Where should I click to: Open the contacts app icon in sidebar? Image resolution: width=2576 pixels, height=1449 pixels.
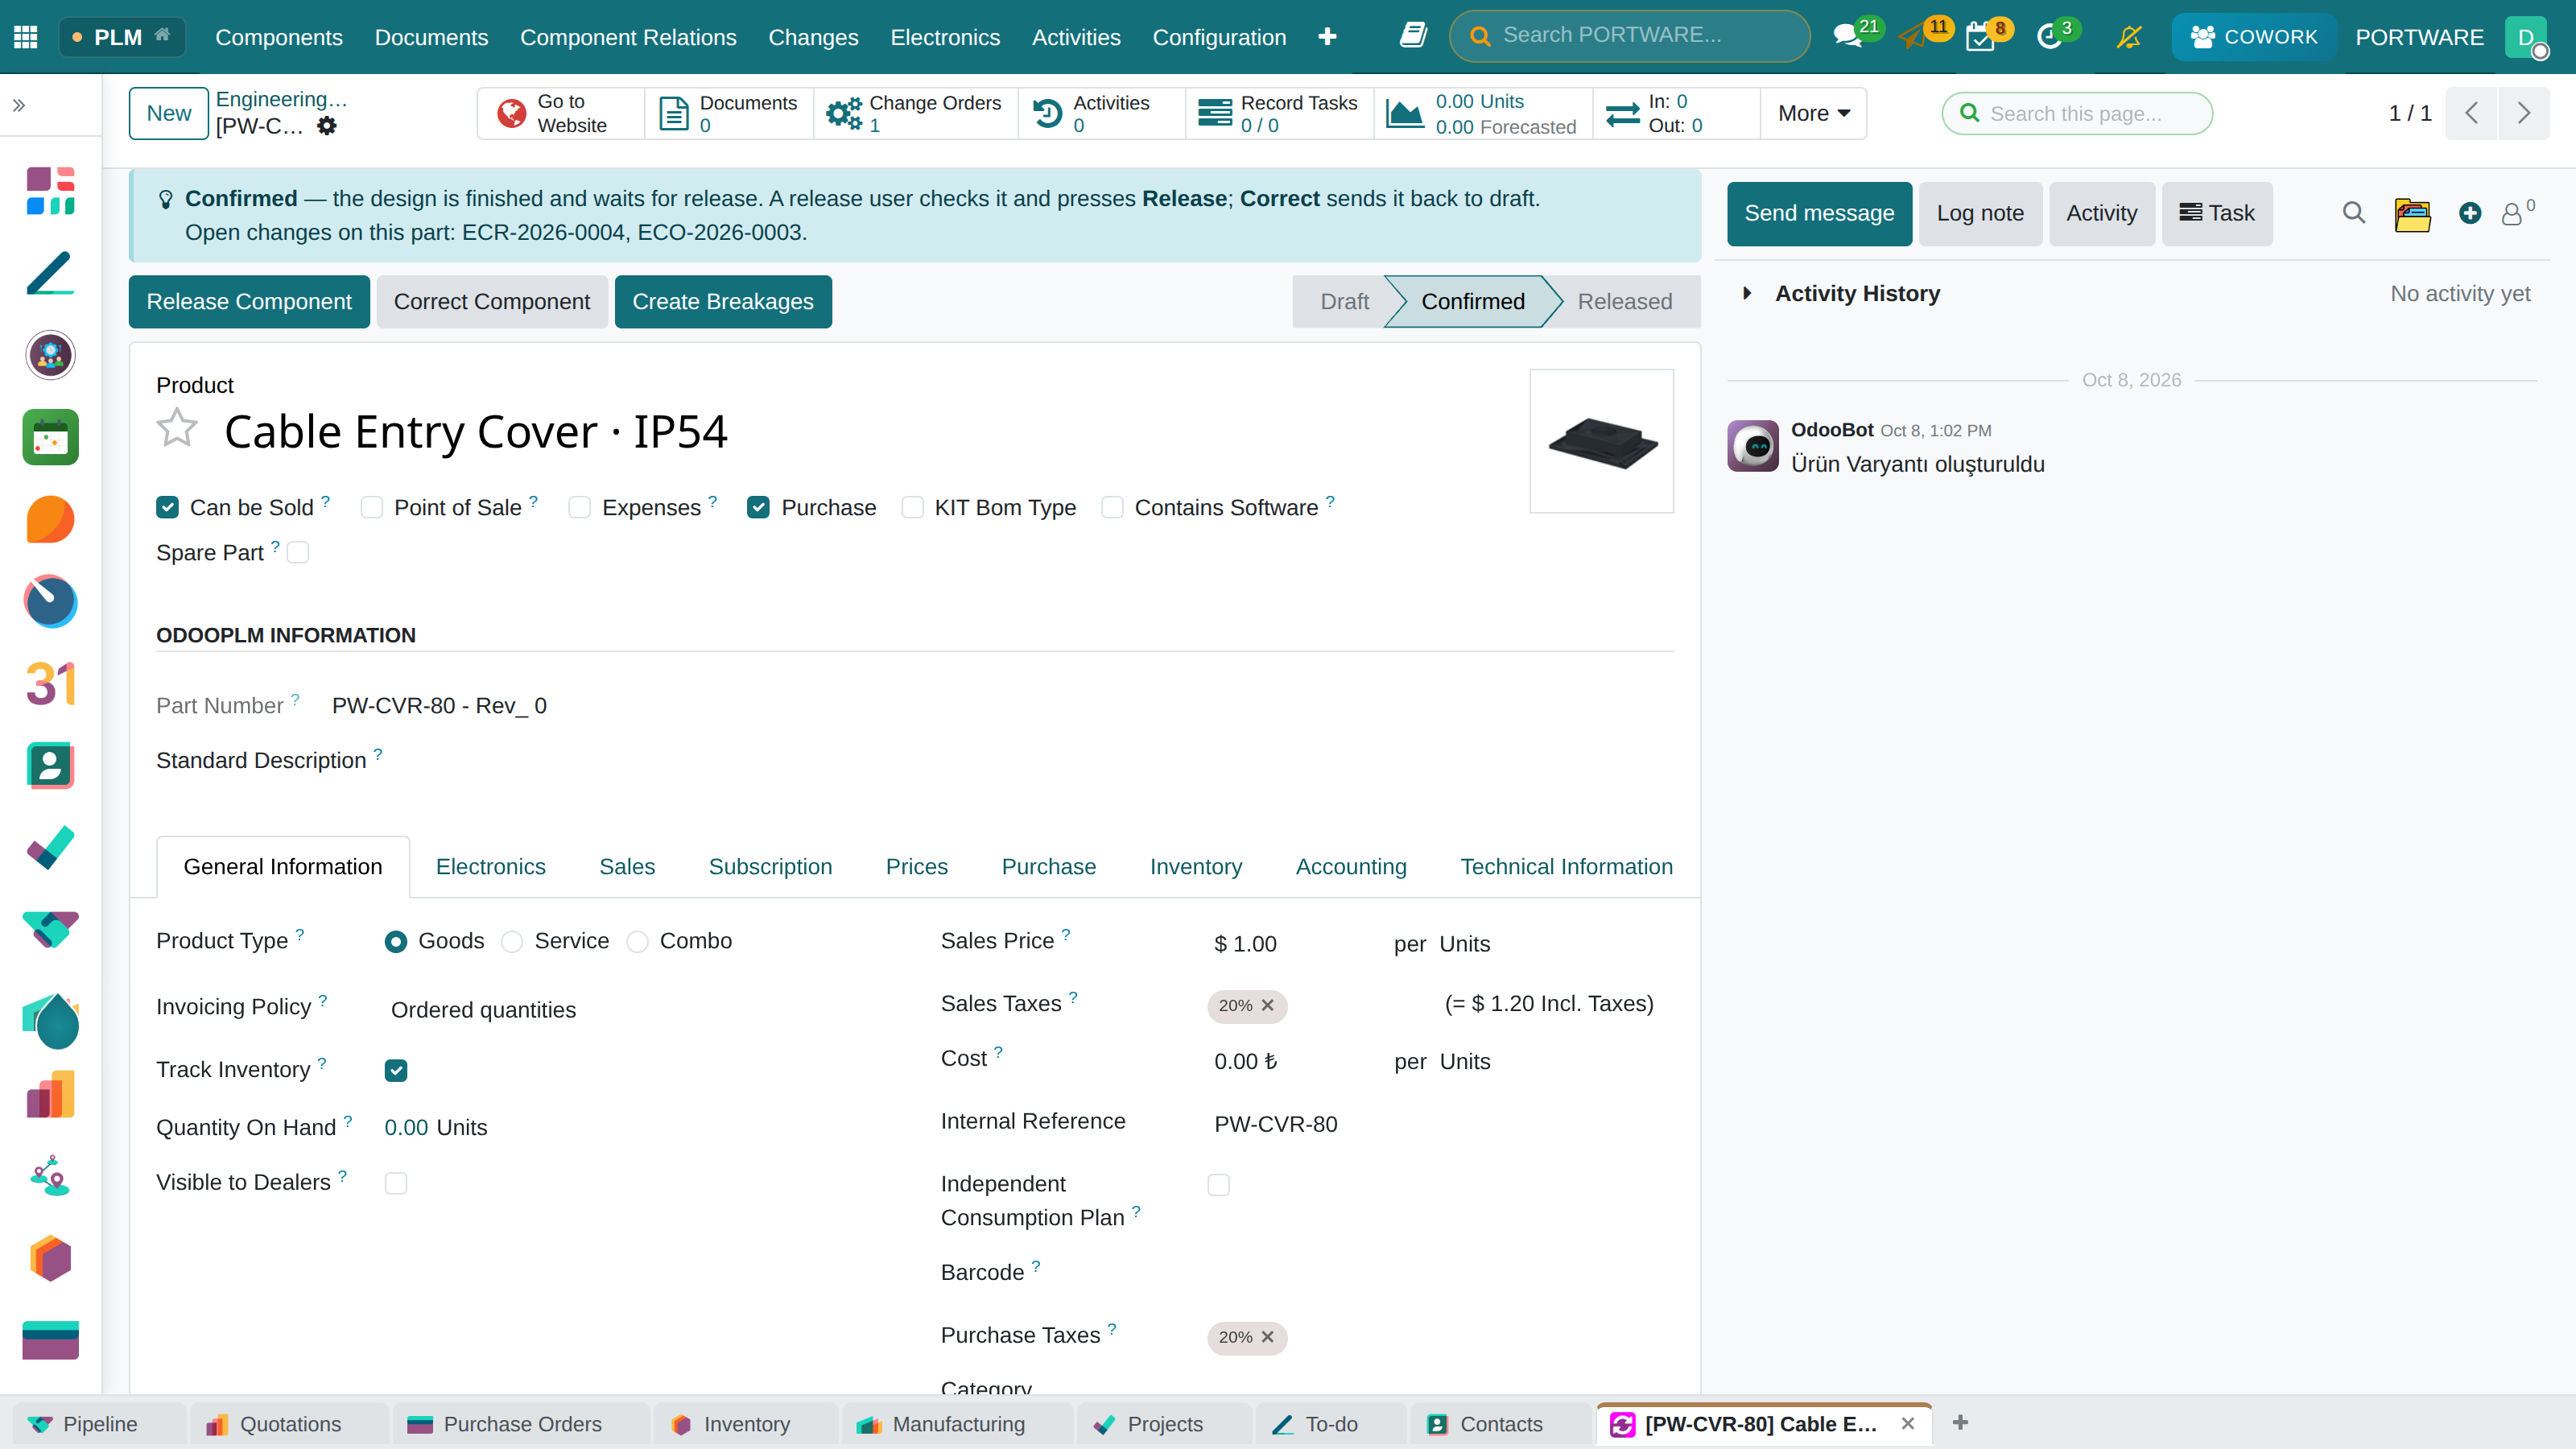point(50,766)
